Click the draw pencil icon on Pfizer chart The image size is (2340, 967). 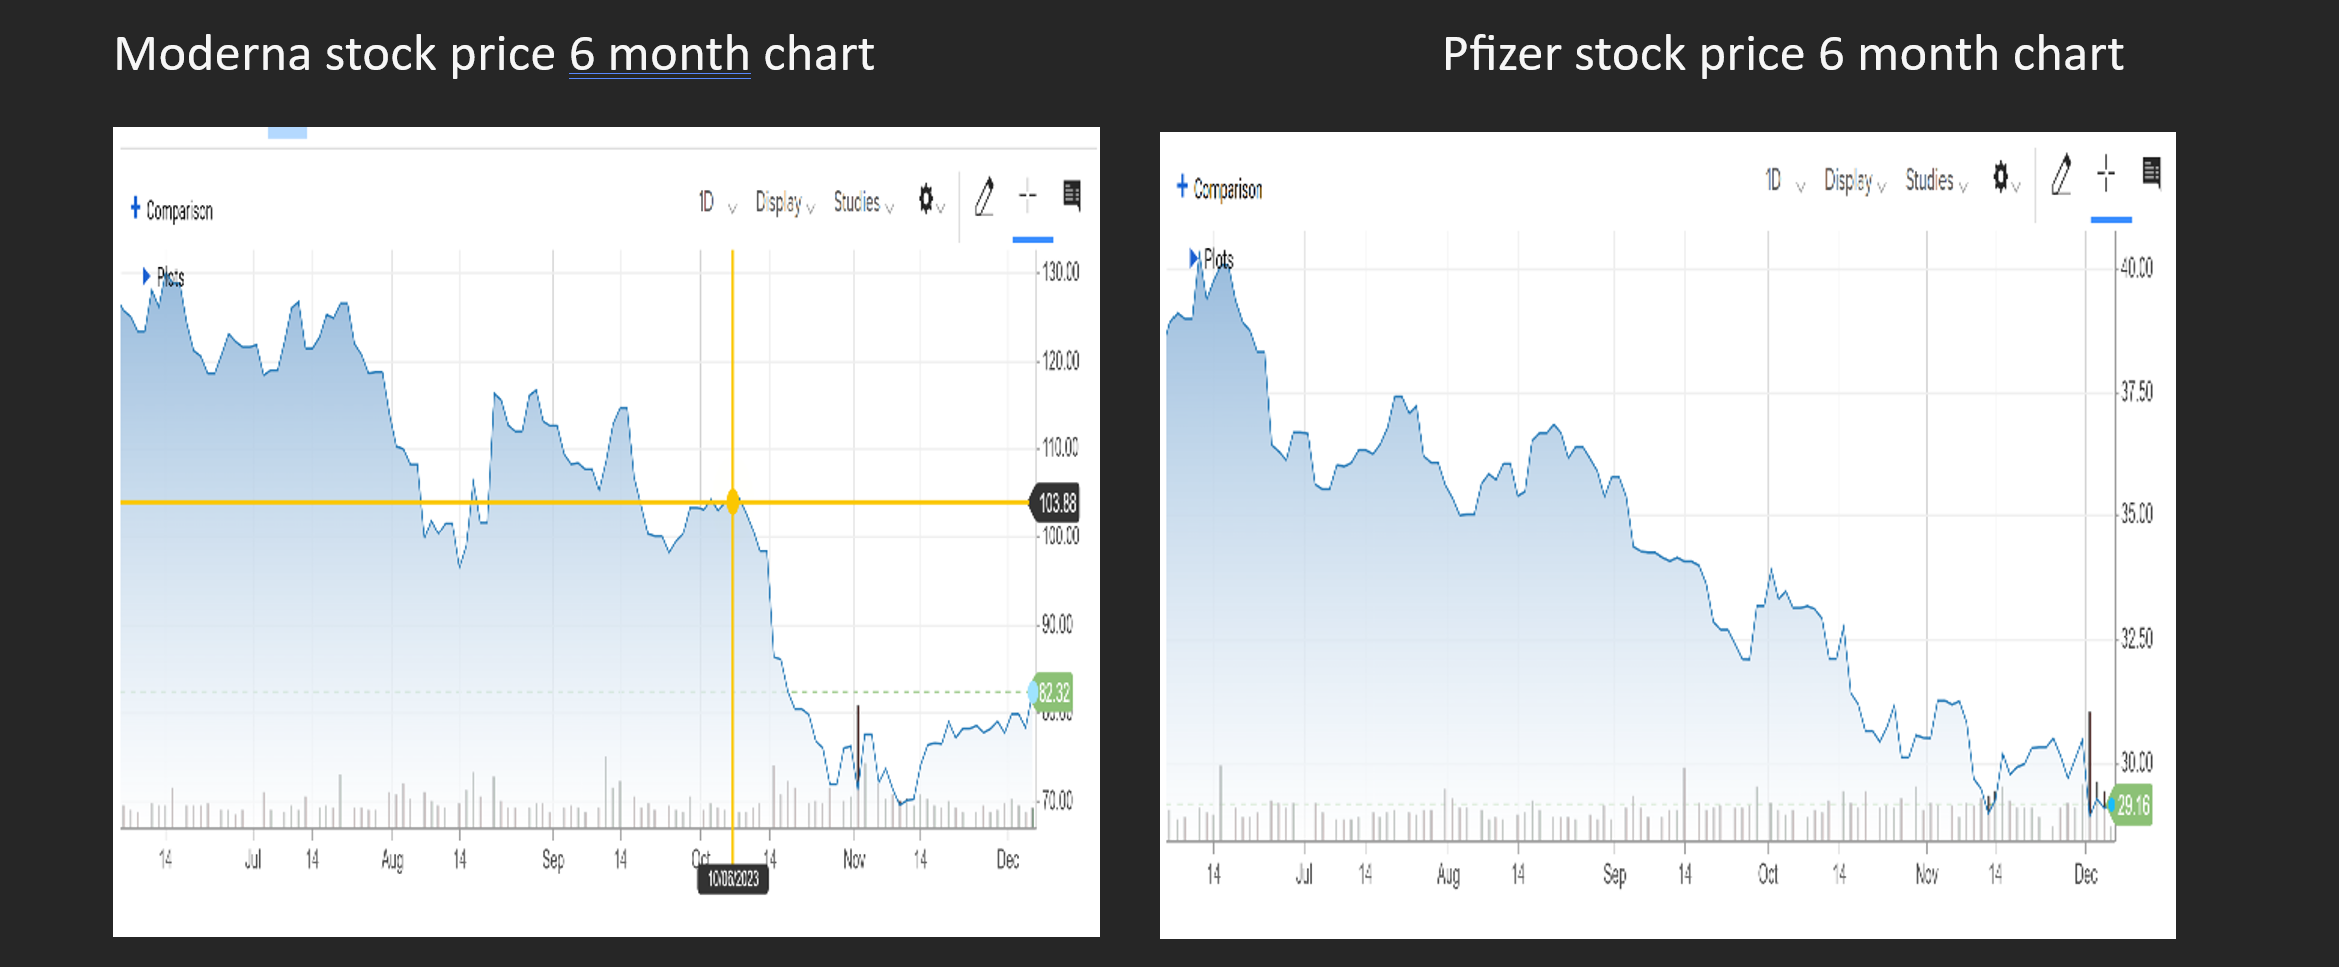[x=2061, y=175]
